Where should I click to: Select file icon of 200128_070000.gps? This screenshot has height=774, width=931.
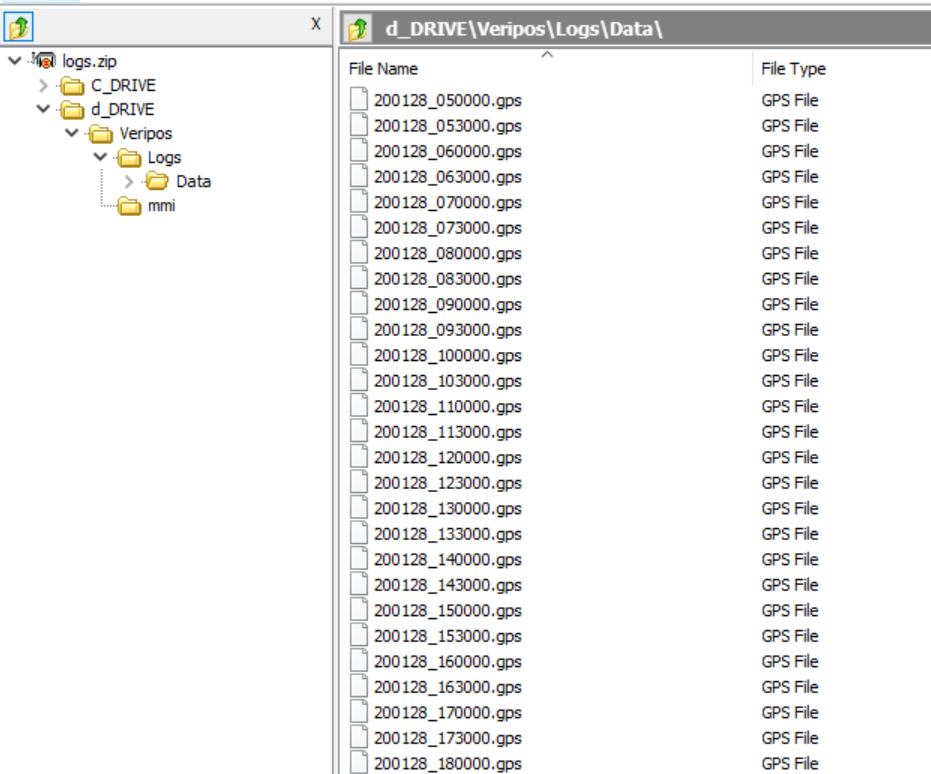tap(359, 201)
